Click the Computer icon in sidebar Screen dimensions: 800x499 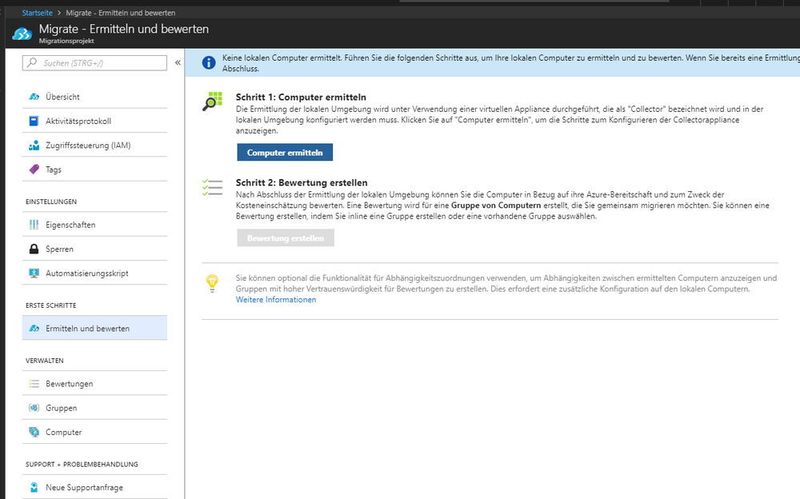pyautogui.click(x=34, y=432)
